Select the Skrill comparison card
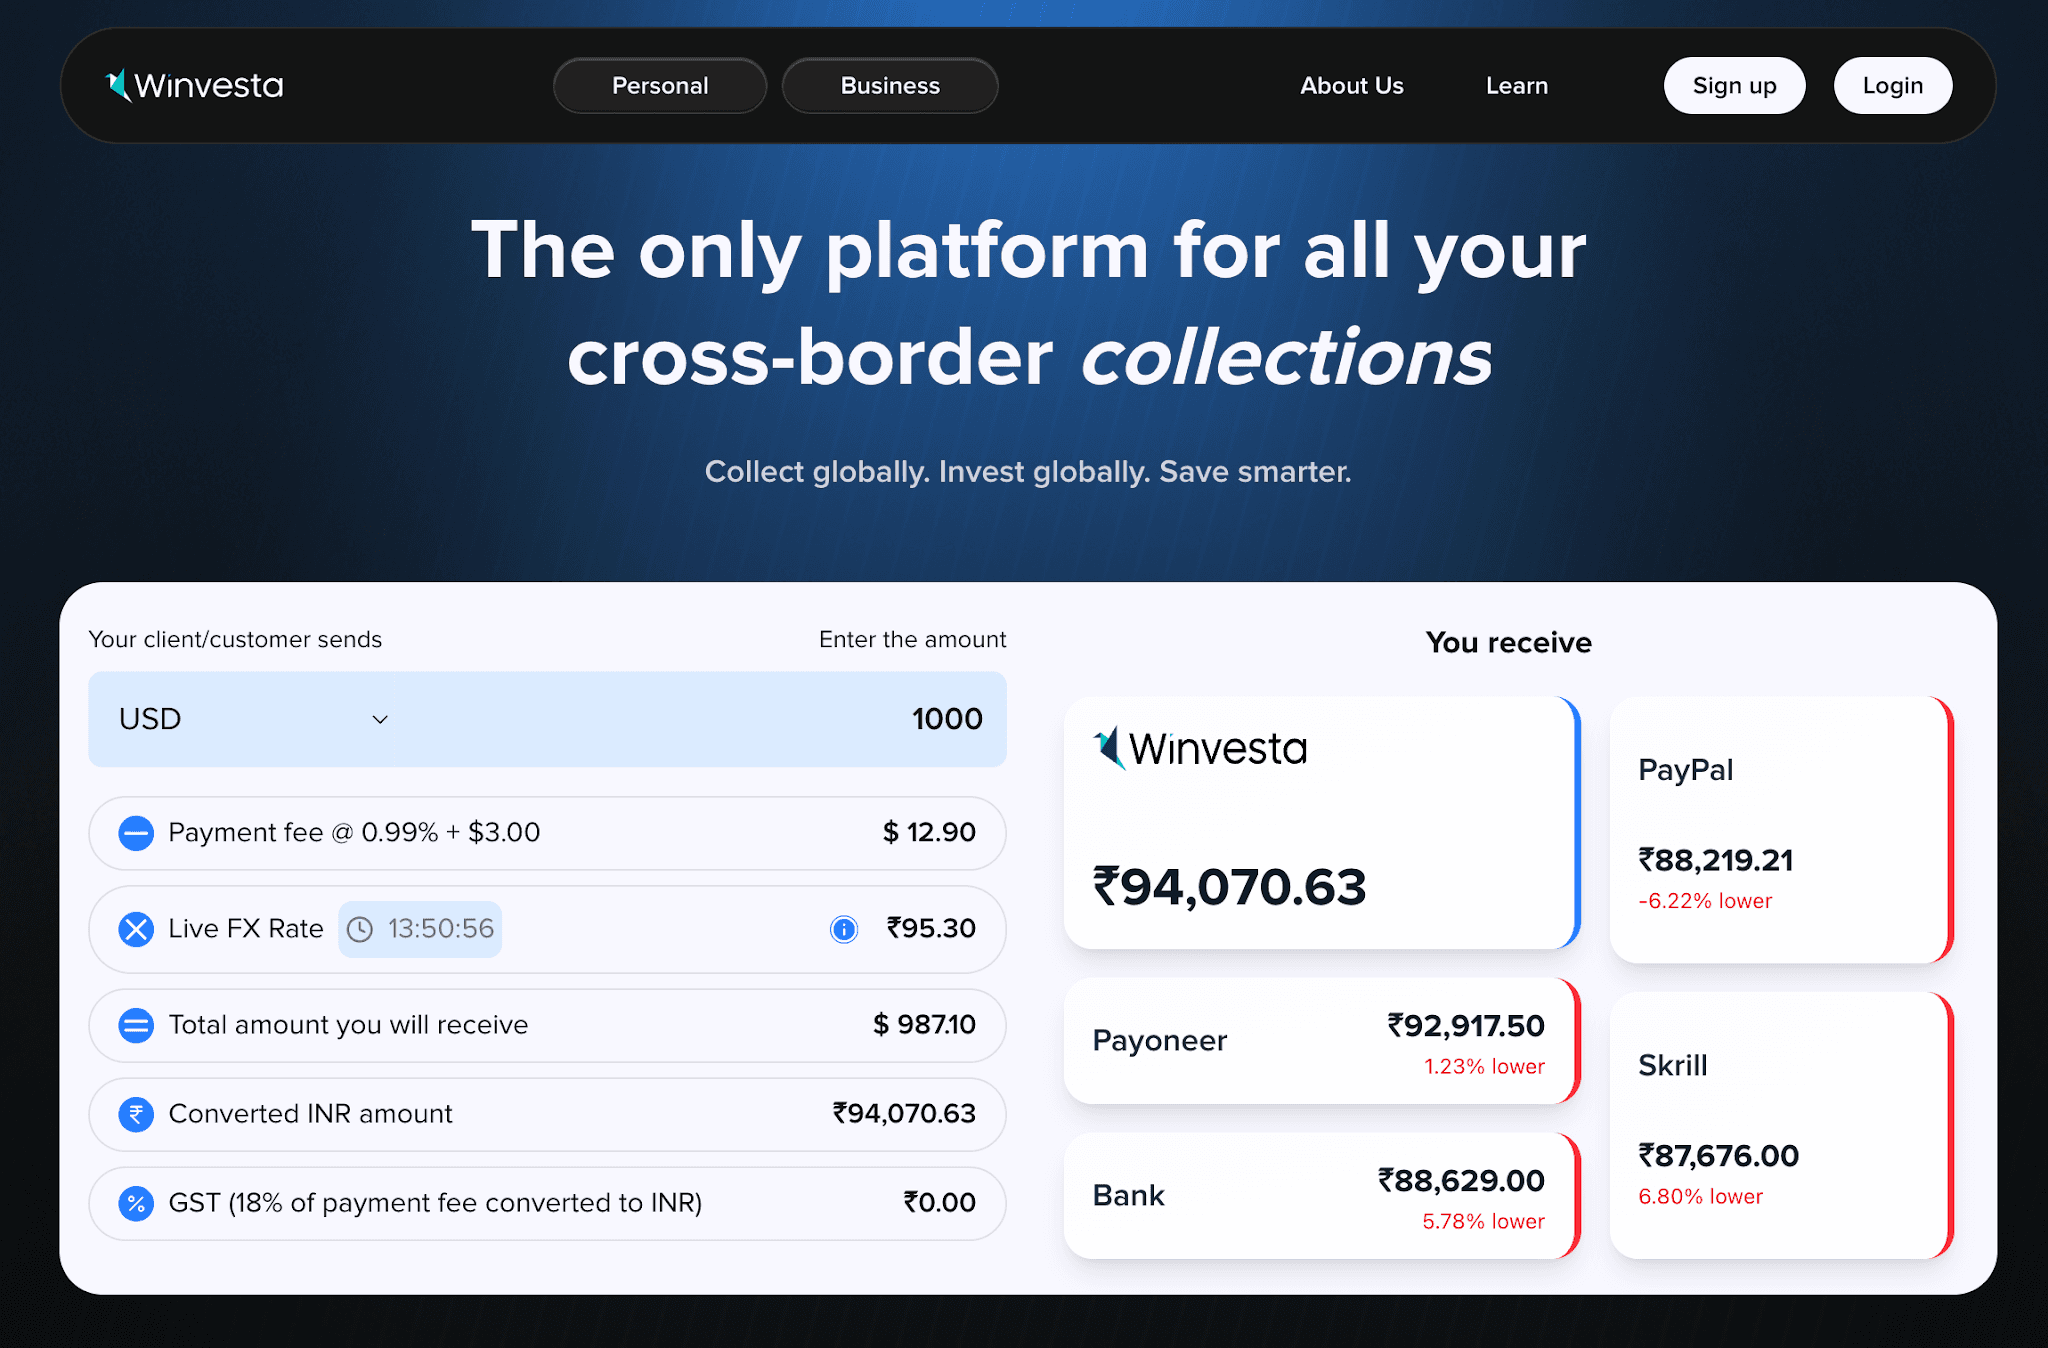This screenshot has height=1348, width=2048. click(x=1781, y=1125)
